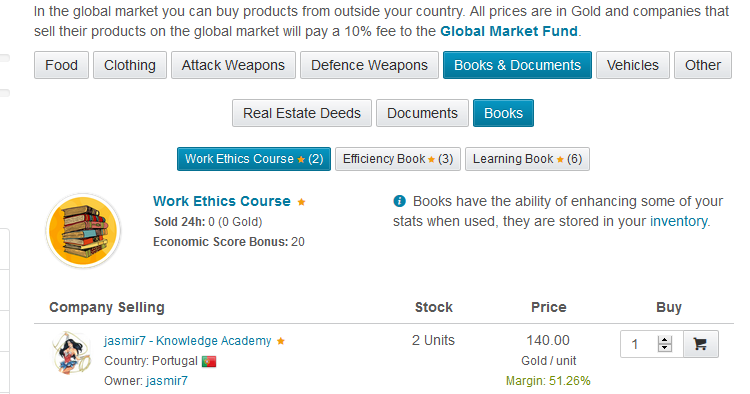Click the stacked books product image
750x394 pixels.
83,230
